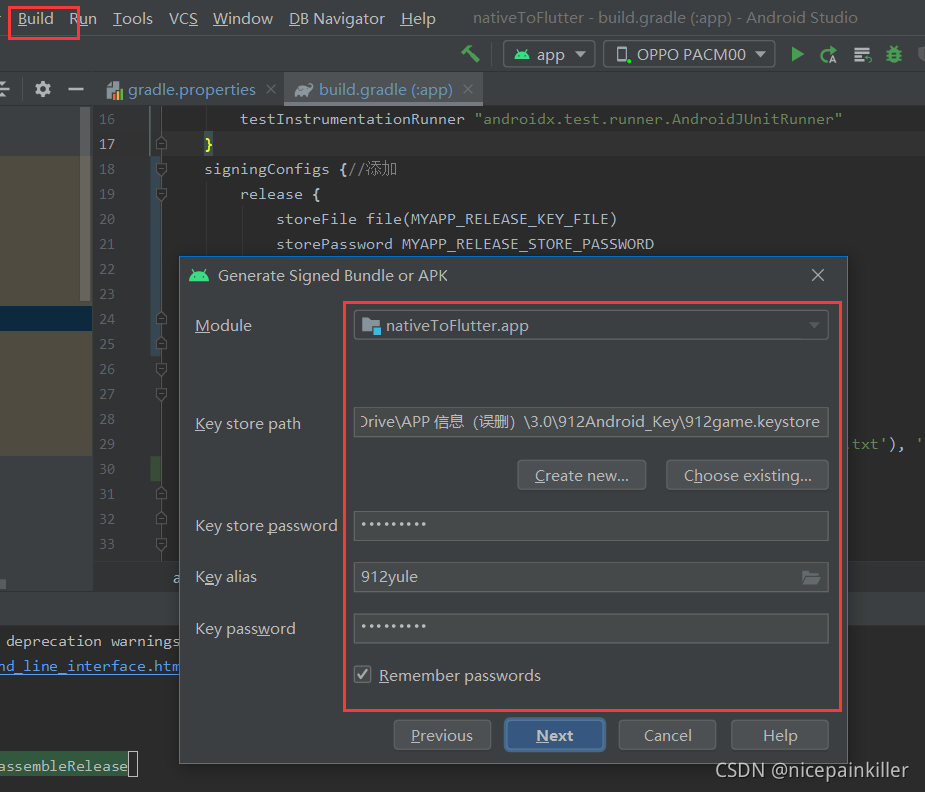Click the collapse all icon in the project panel
925x792 pixels.
(x=5, y=90)
